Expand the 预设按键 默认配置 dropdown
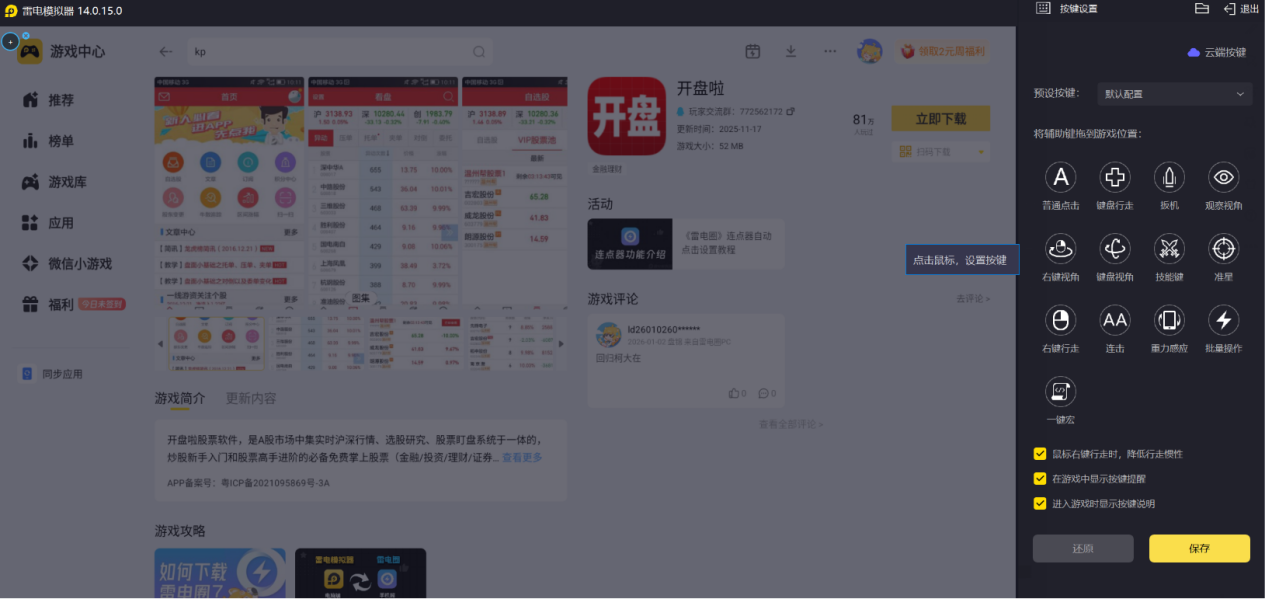Viewport: 1265px width, 599px height. coord(1174,94)
